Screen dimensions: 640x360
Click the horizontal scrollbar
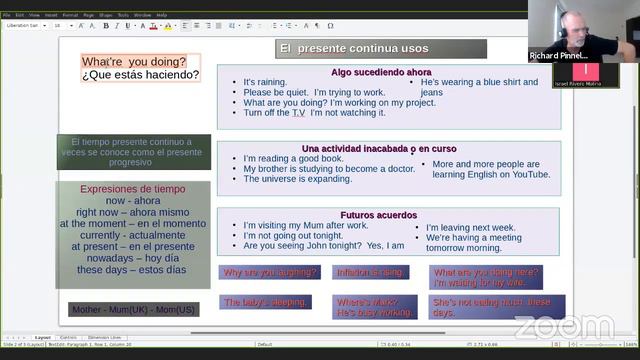[x=318, y=333]
